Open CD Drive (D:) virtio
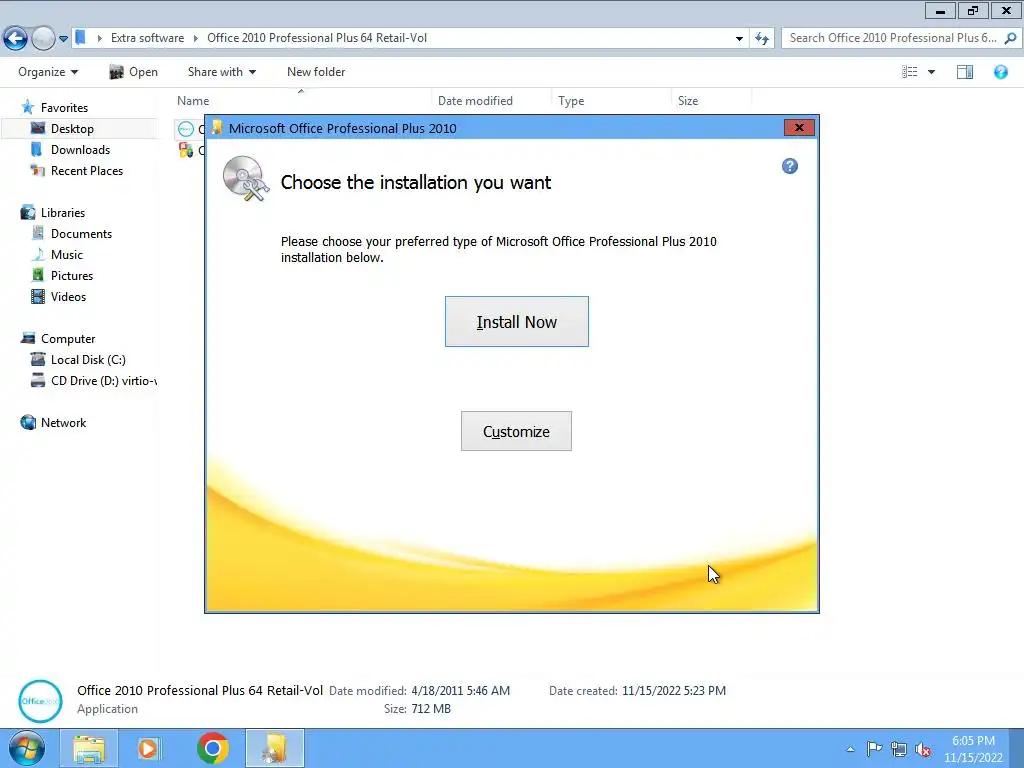The image size is (1024, 768). point(103,380)
